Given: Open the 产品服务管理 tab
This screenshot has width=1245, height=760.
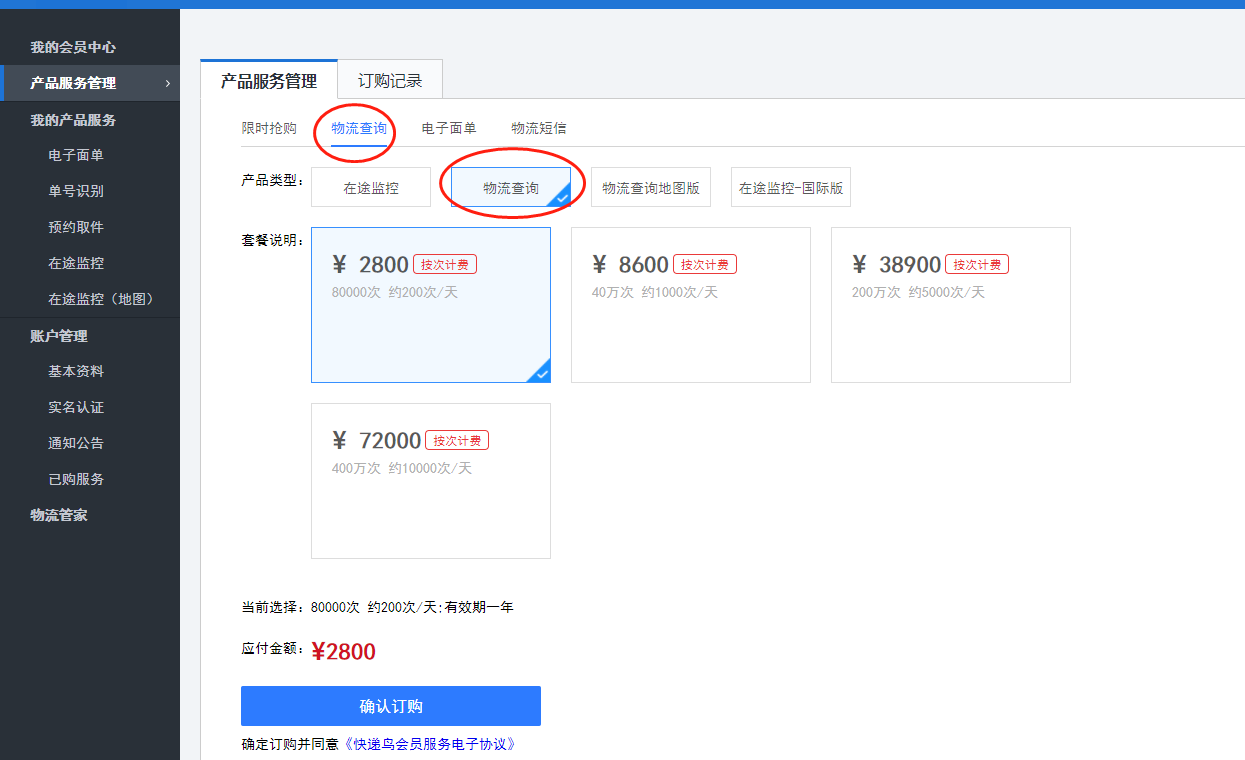Looking at the screenshot, I should click(x=269, y=81).
